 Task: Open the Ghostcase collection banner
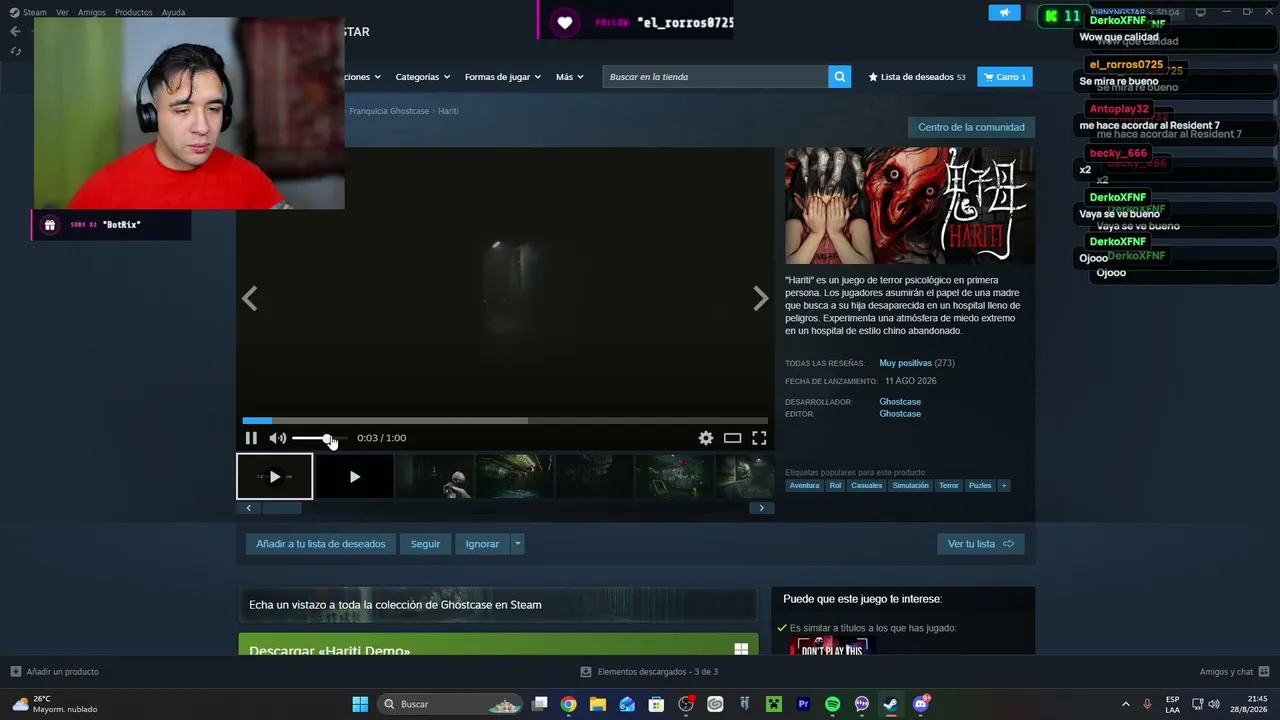(497, 604)
